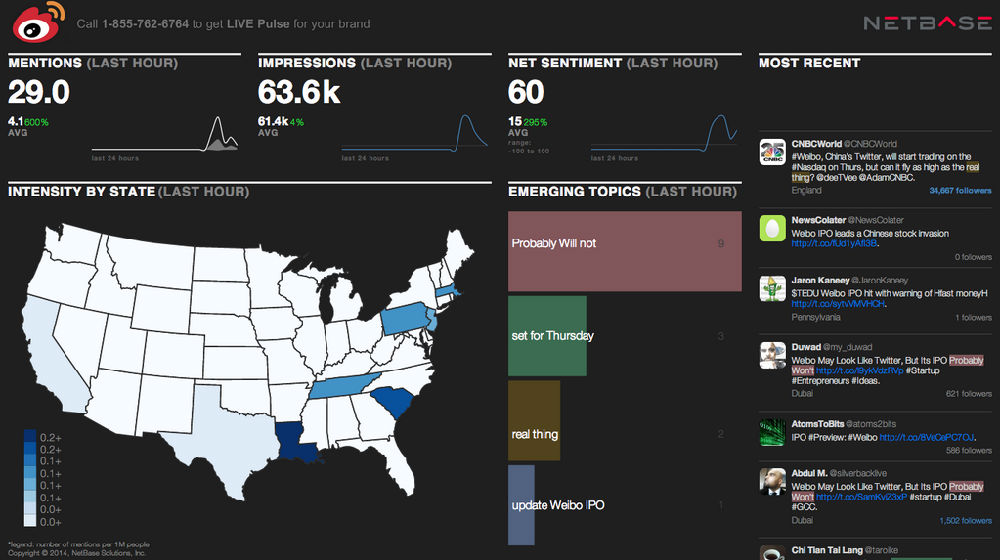1000x560 pixels.
Task: Select Massachusetts on the intensity map
Action: (448, 291)
